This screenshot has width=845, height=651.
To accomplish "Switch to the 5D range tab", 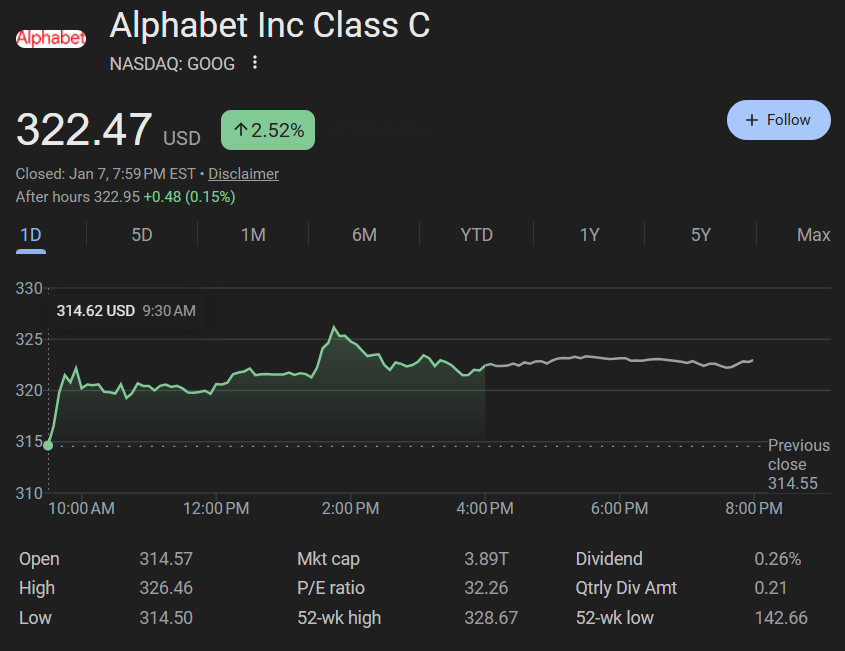I will tap(142, 235).
